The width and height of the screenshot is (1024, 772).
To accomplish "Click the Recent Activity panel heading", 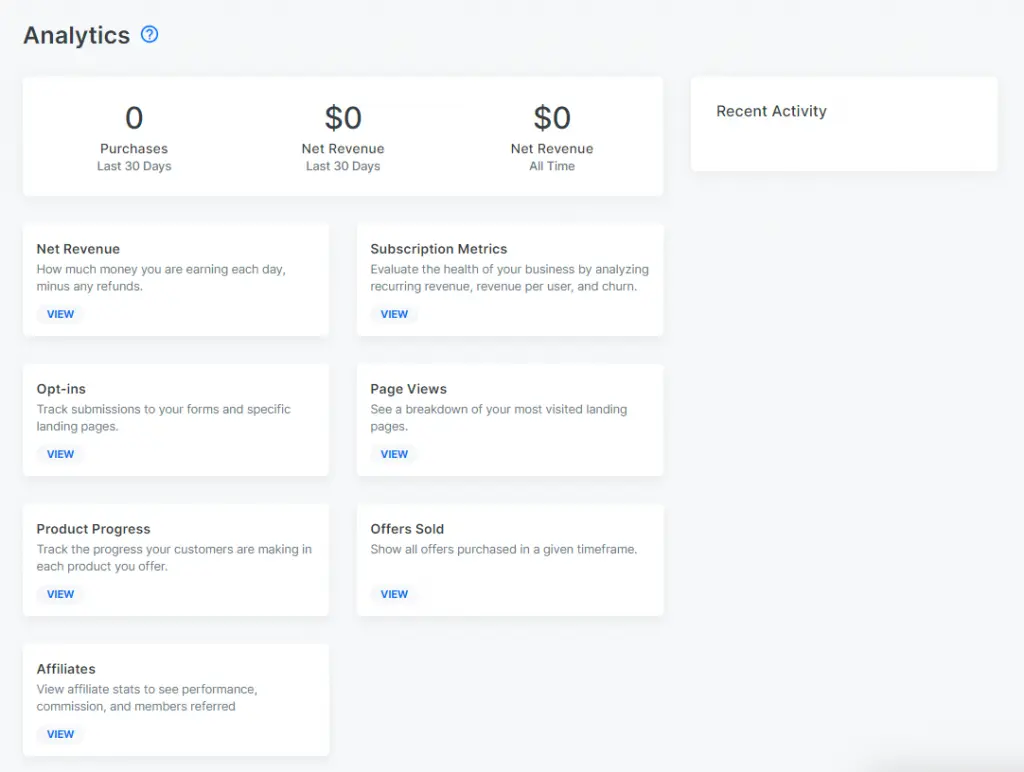I will tap(771, 111).
